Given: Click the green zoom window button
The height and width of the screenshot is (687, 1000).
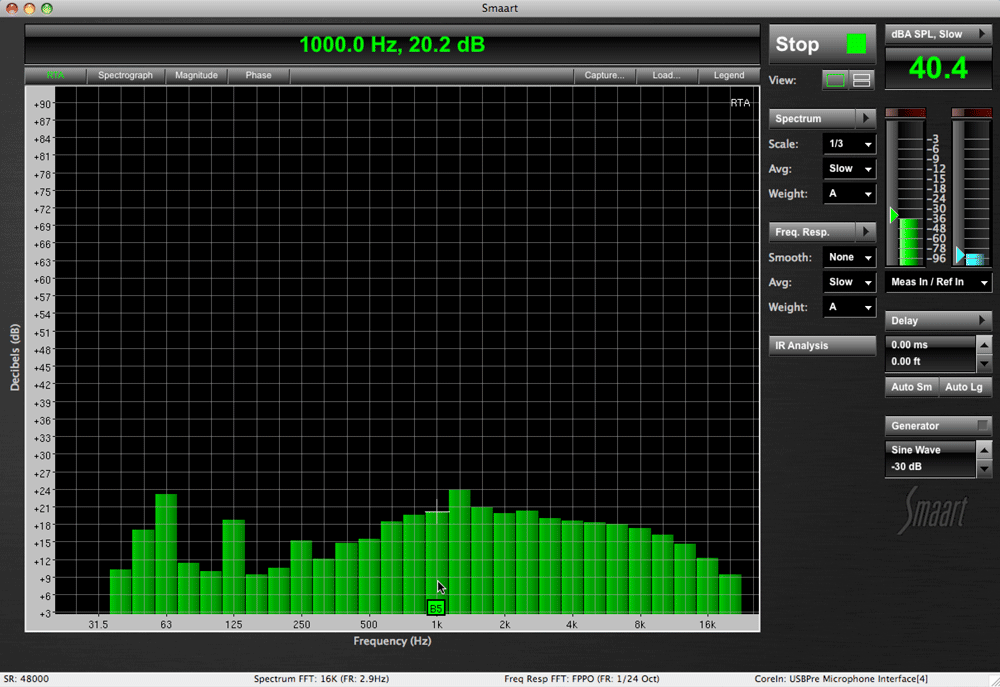Looking at the screenshot, I should (47, 8).
